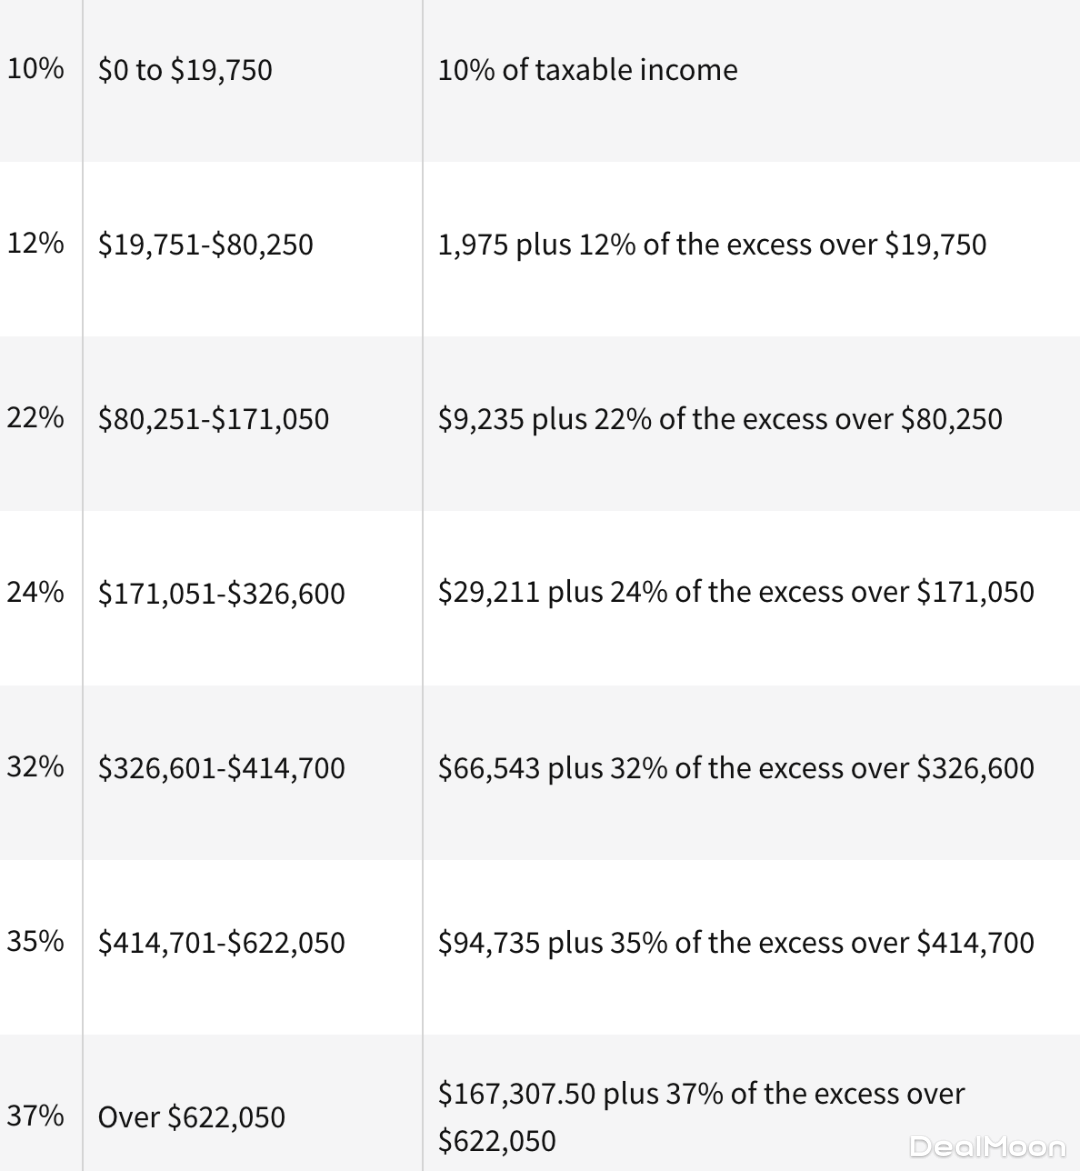Select the '$29,211 plus 24%' tax description

pyautogui.click(x=735, y=592)
